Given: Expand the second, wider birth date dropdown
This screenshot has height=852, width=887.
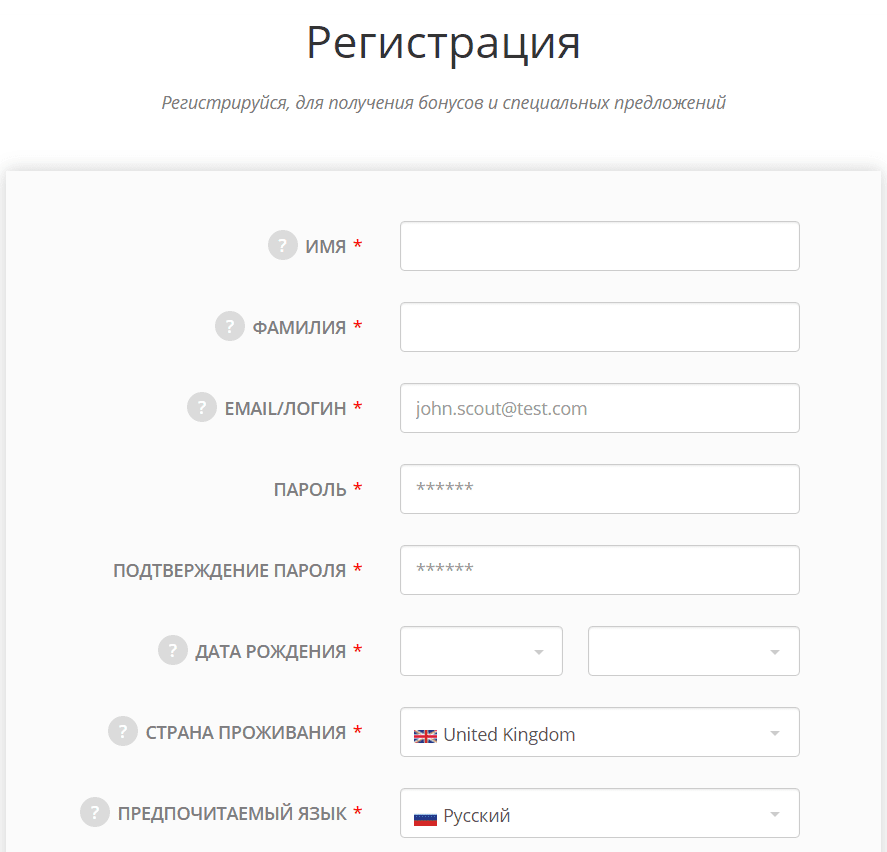Looking at the screenshot, I should (693, 651).
